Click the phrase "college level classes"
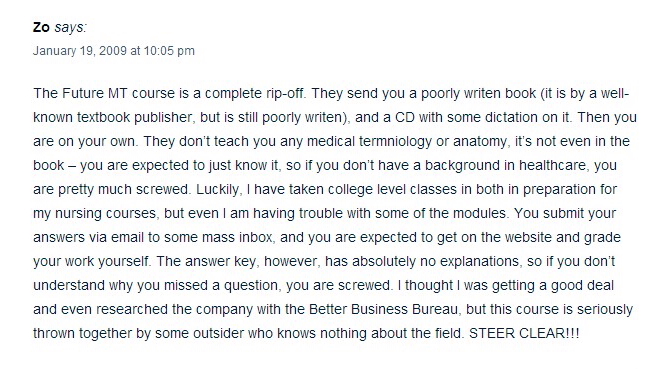The width and height of the screenshot is (662, 369). click(392, 189)
